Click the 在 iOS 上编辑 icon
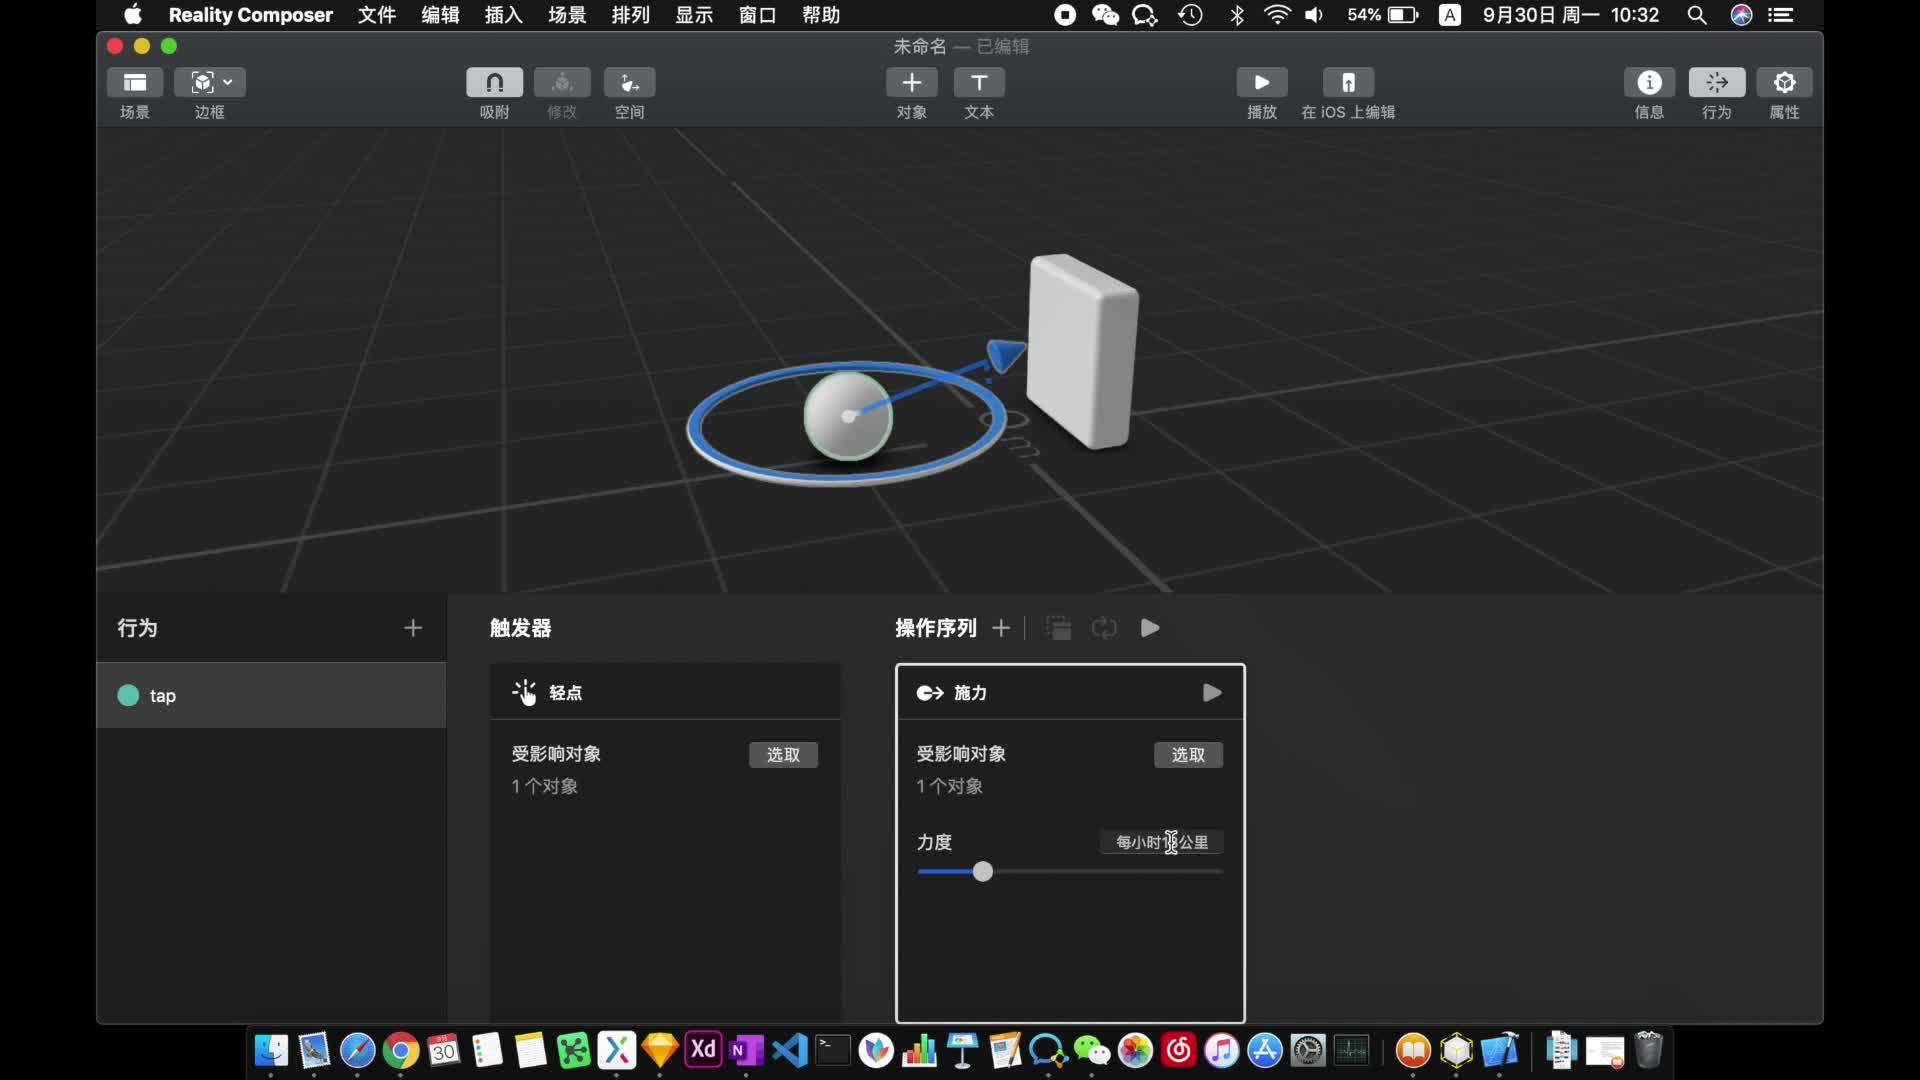The image size is (1920, 1080). 1348,82
